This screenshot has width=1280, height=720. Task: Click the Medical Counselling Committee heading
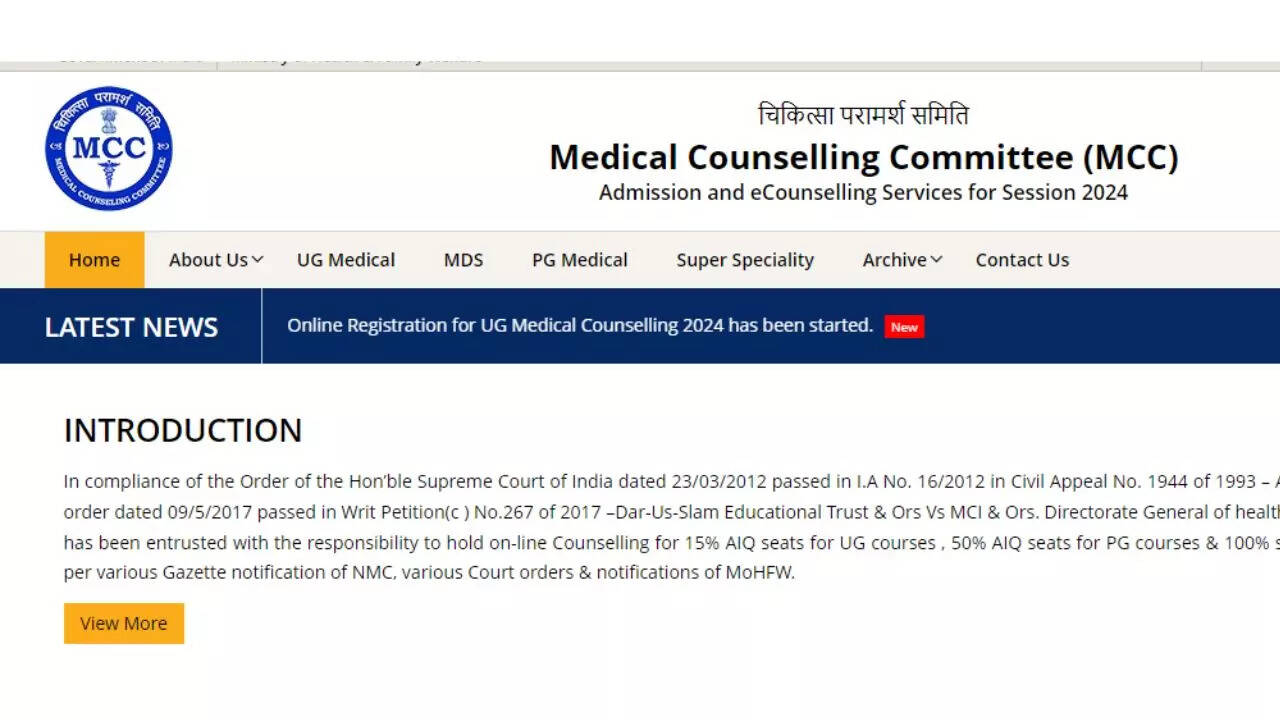pos(863,157)
